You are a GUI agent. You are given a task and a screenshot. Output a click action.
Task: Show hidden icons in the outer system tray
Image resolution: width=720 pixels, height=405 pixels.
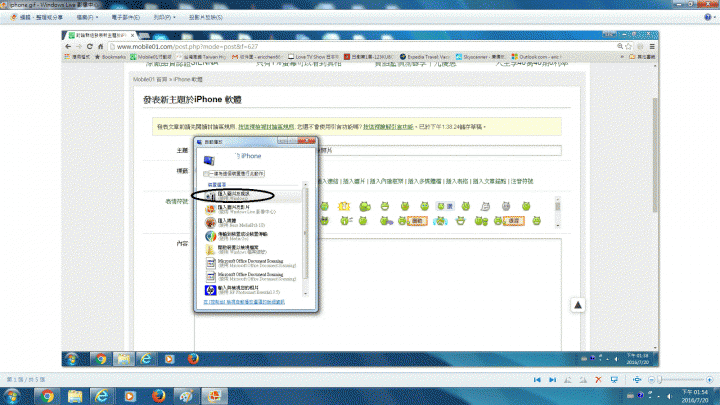[x=659, y=396]
